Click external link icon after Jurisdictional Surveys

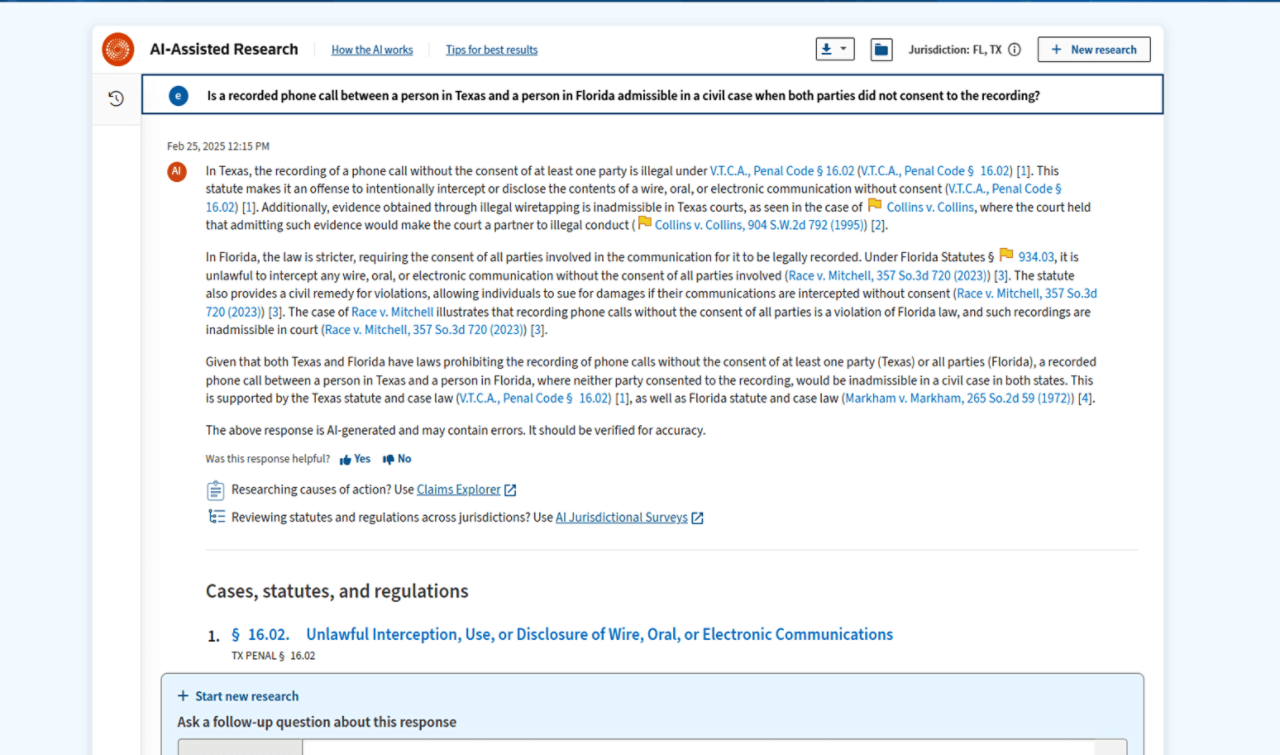click(x=697, y=518)
